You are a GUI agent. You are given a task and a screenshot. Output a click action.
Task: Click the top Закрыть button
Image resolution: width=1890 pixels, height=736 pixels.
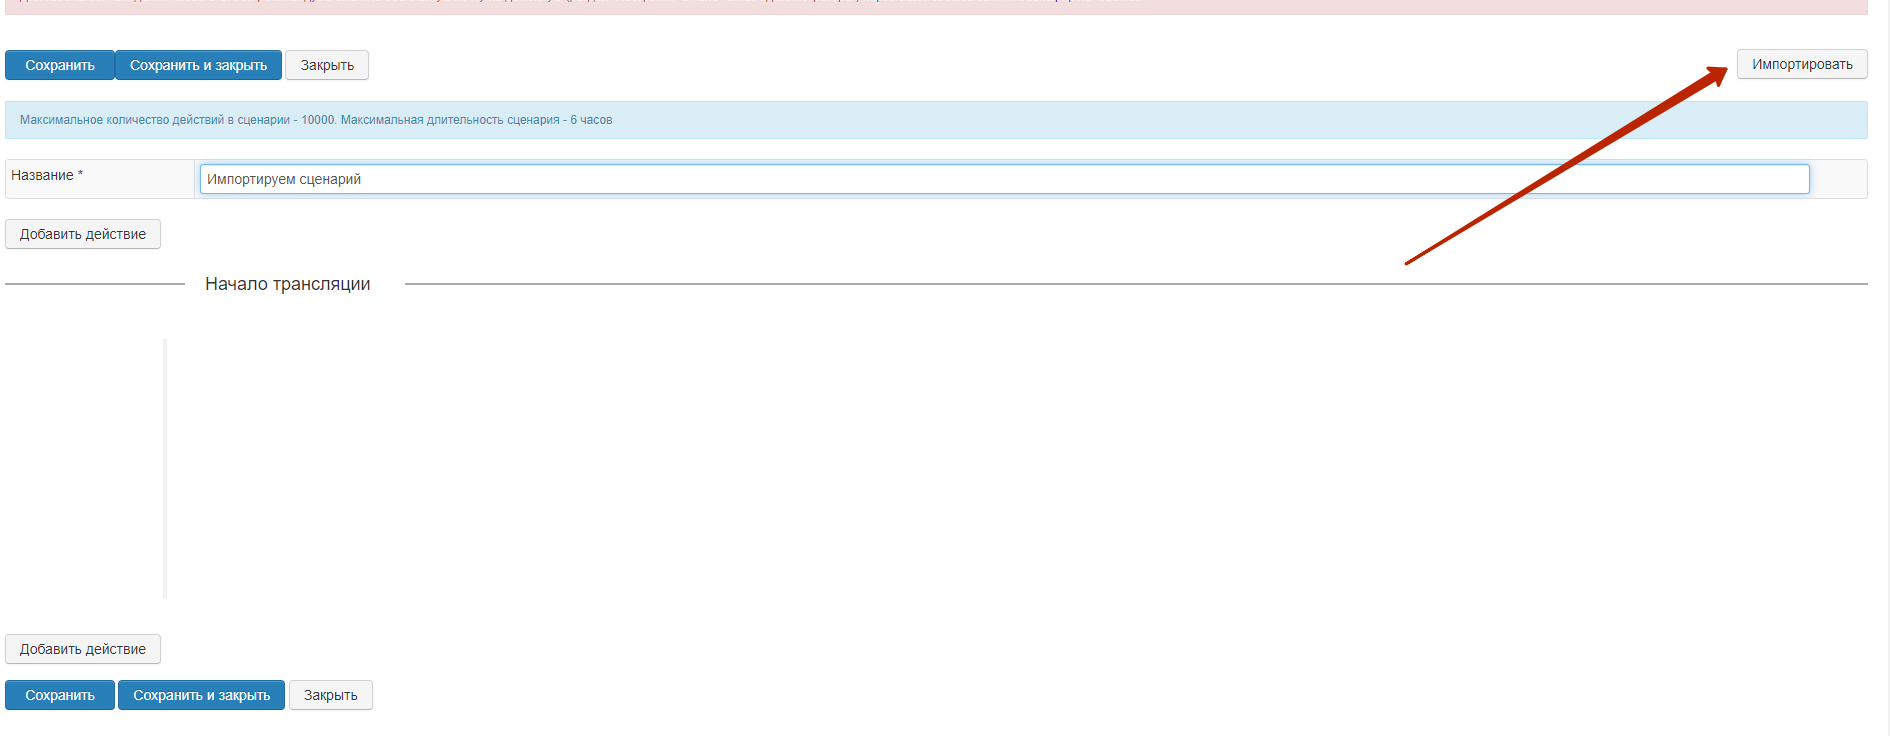[327, 65]
